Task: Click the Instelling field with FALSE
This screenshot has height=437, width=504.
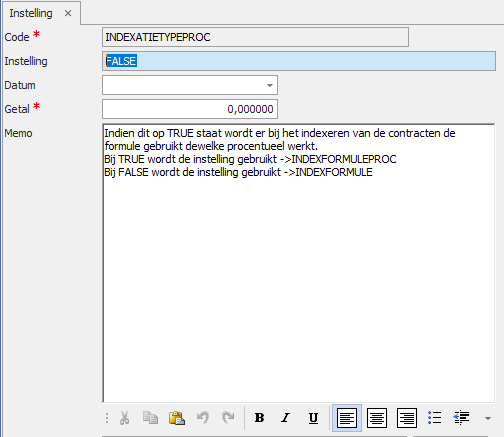Action: click(x=299, y=61)
